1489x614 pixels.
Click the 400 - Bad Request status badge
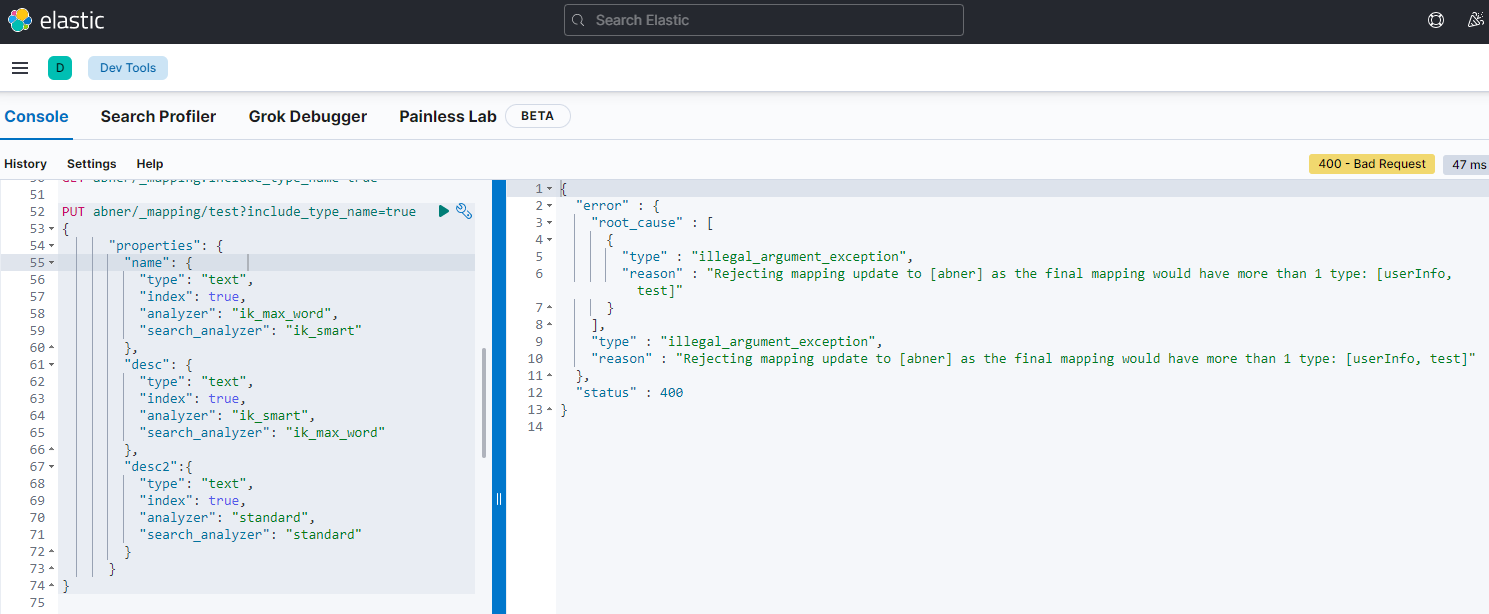(1372, 164)
